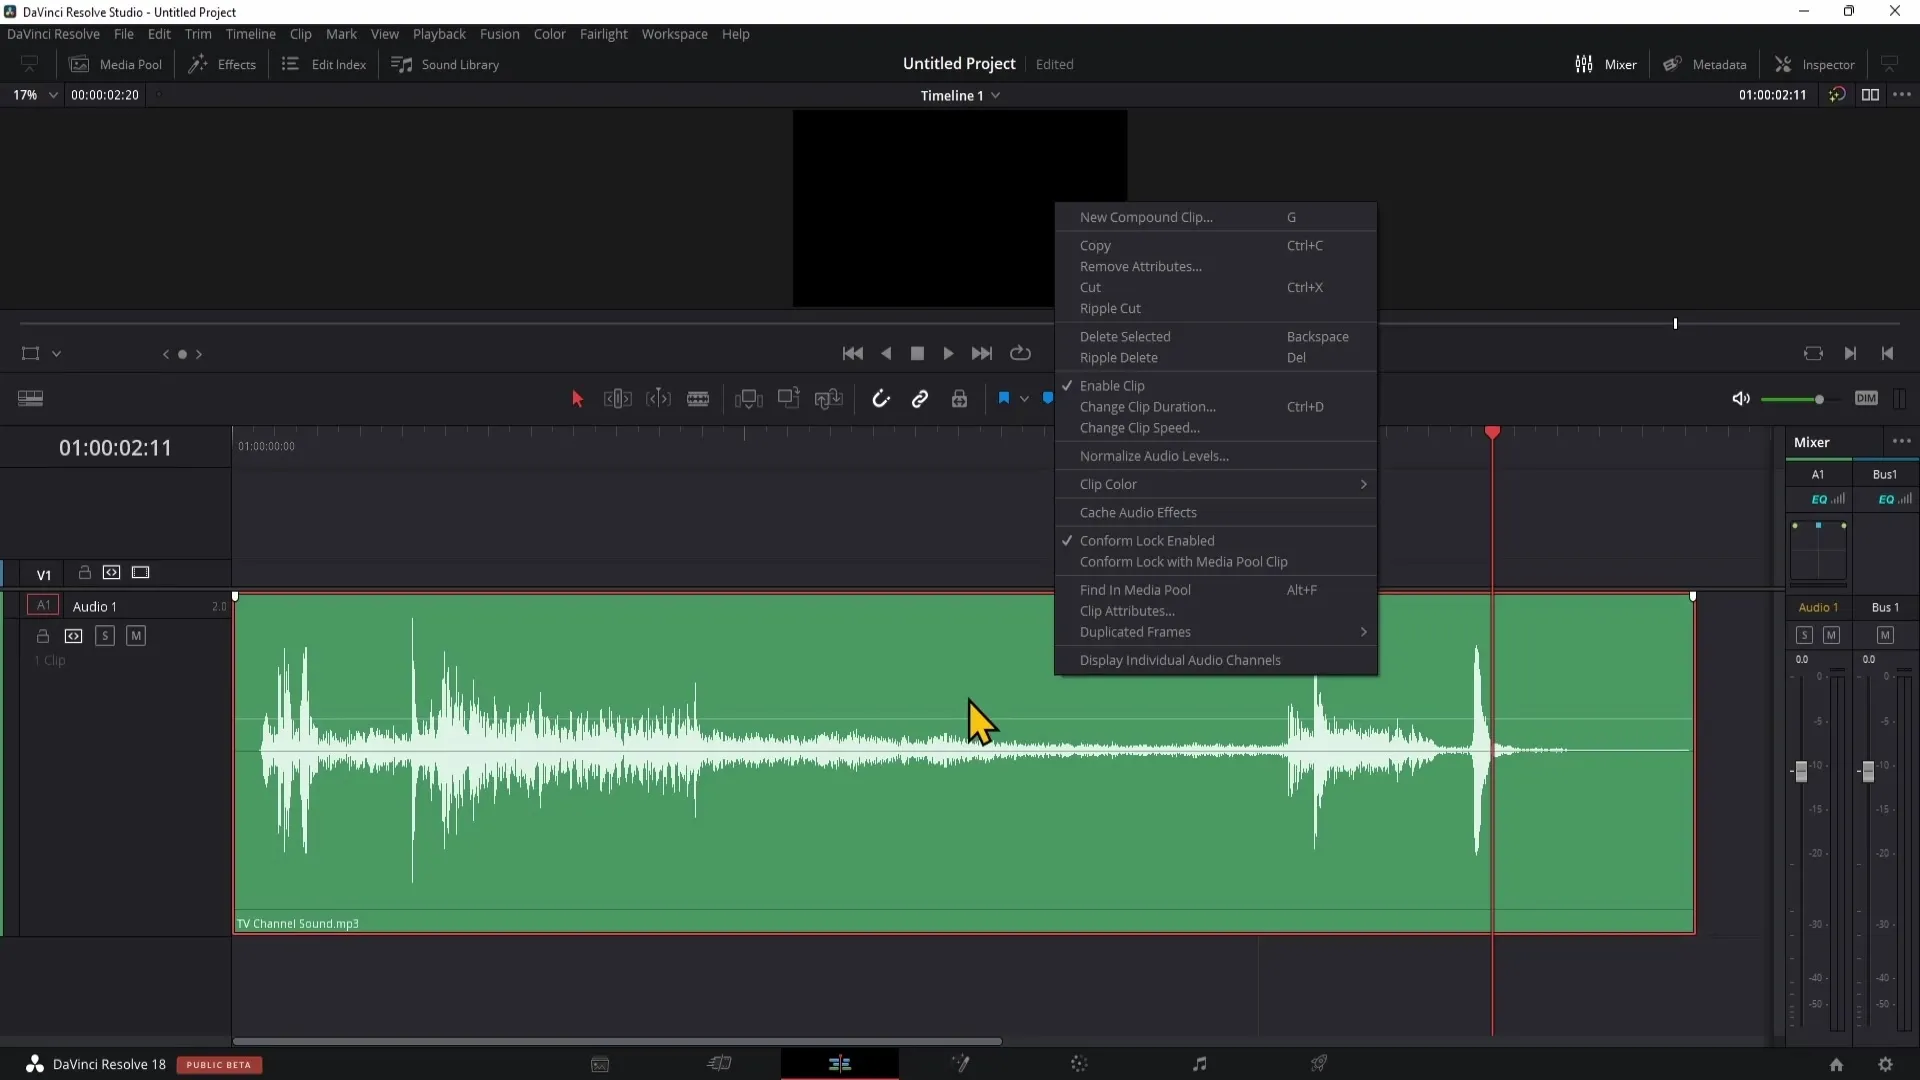Screen dimensions: 1920x1080
Task: Click the playhead position timecode field
Action: tap(113, 447)
